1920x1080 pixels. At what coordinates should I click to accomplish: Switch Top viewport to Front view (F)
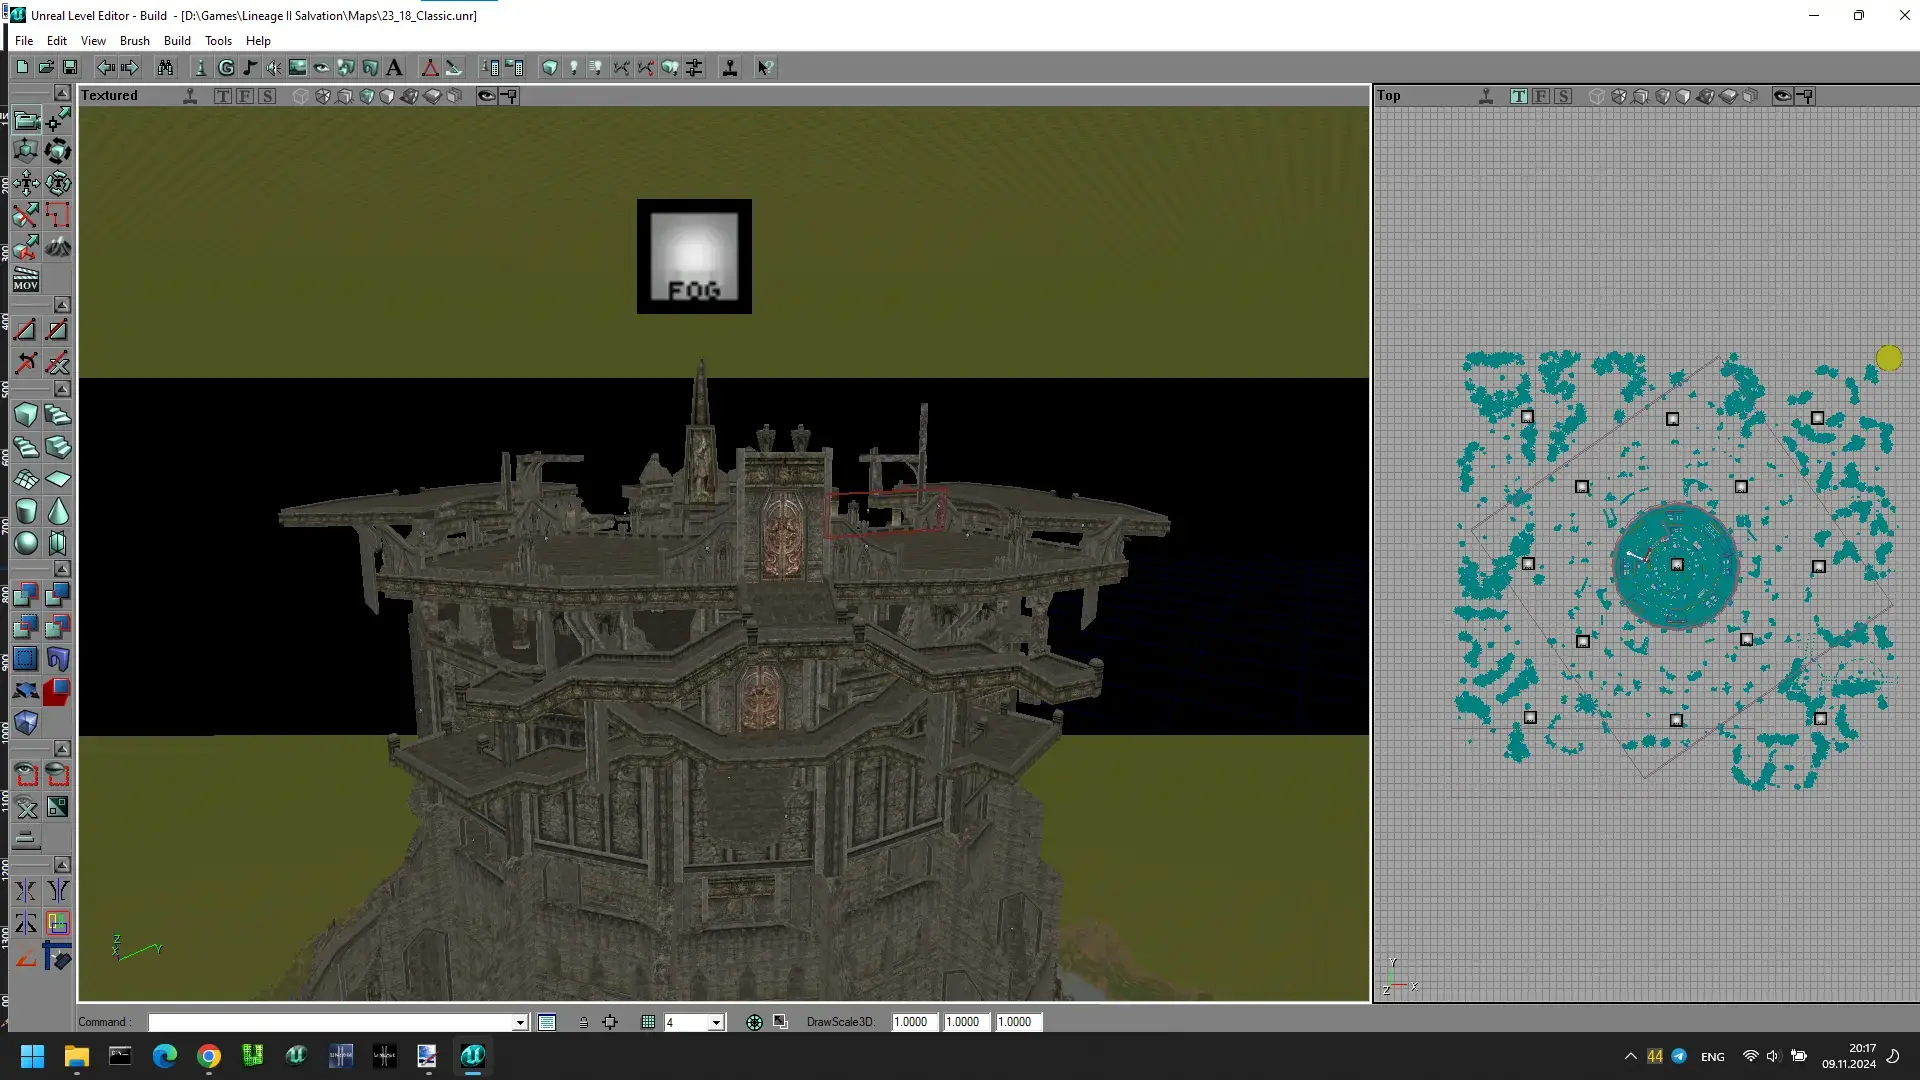[x=1541, y=96]
